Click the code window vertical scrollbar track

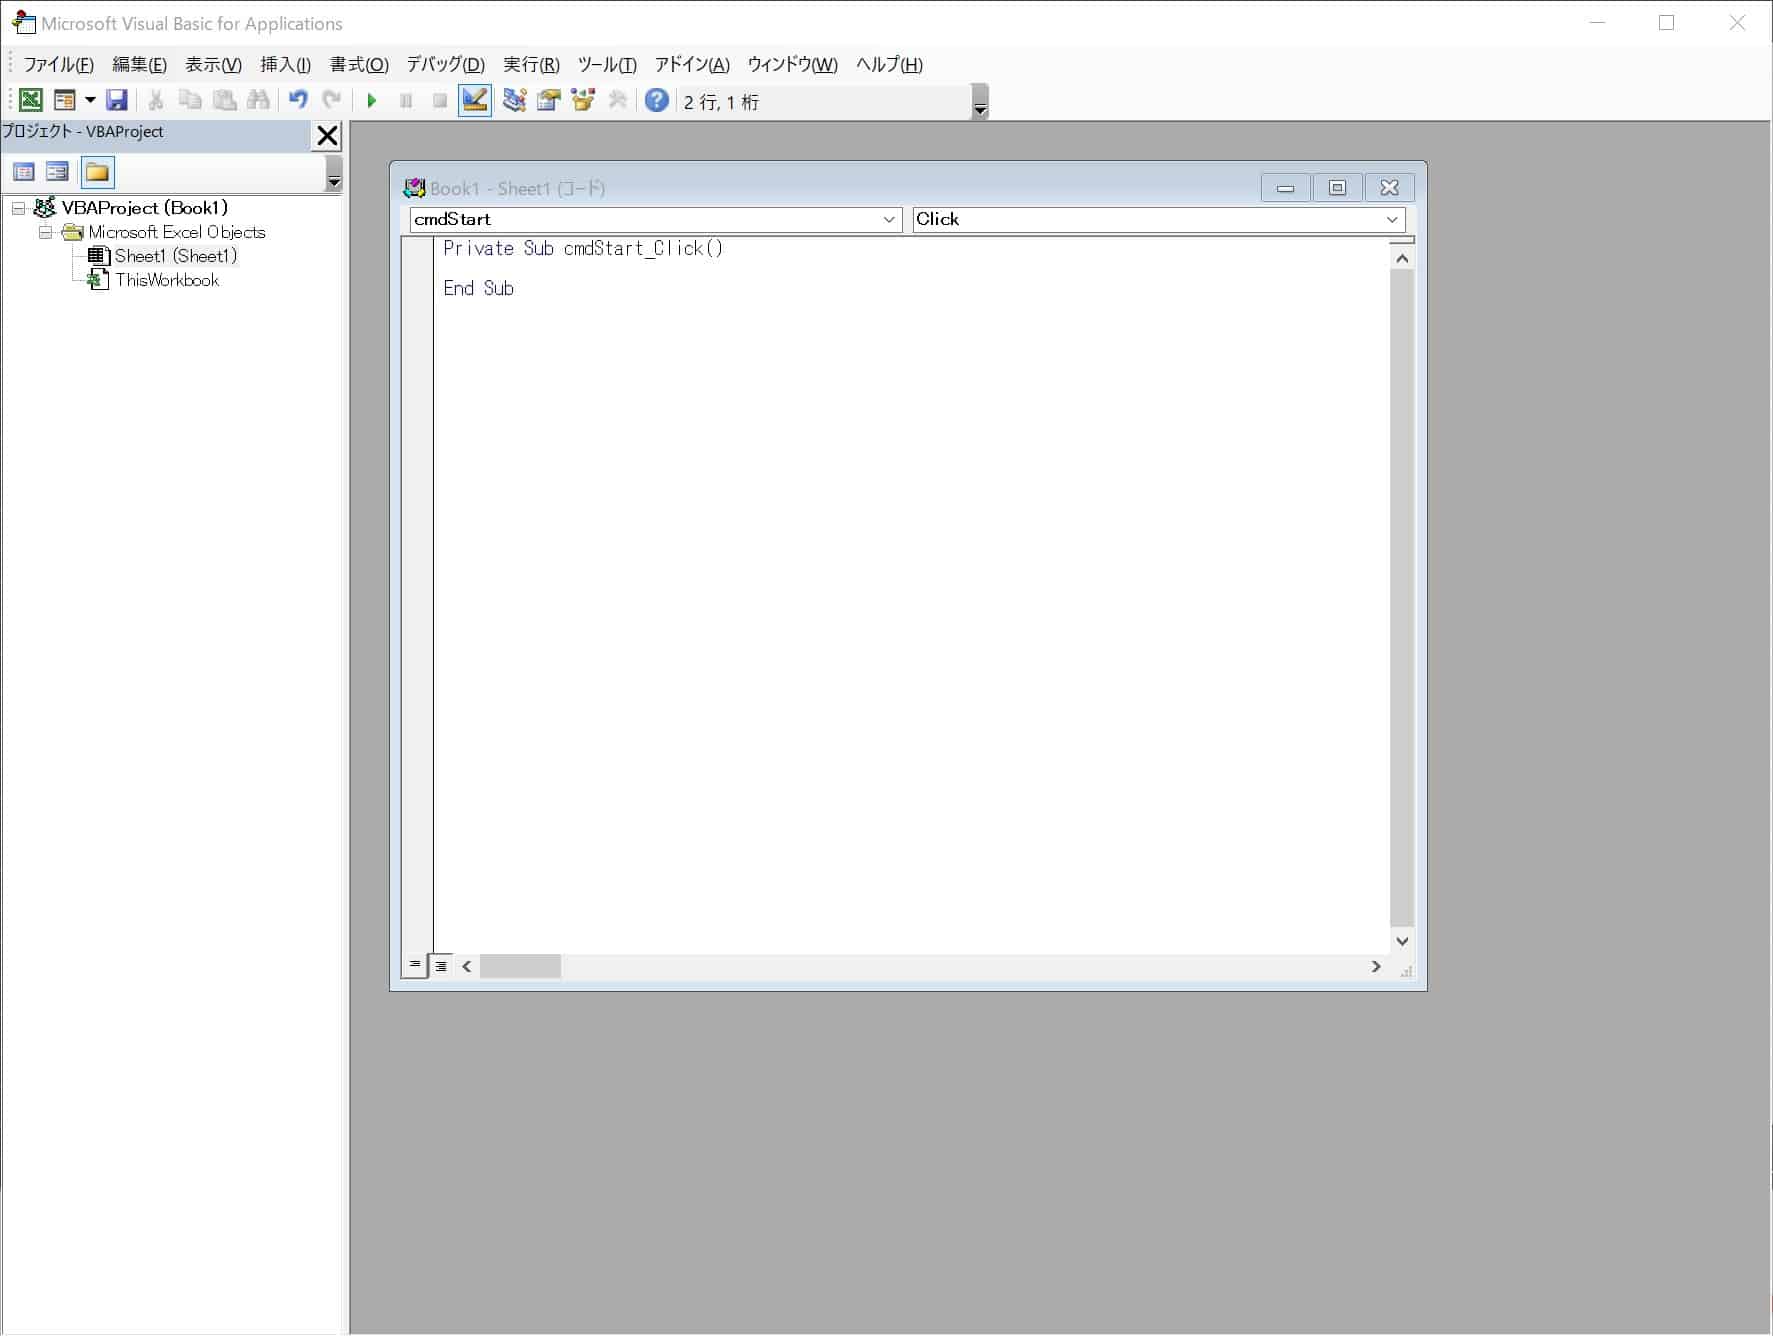(1402, 600)
